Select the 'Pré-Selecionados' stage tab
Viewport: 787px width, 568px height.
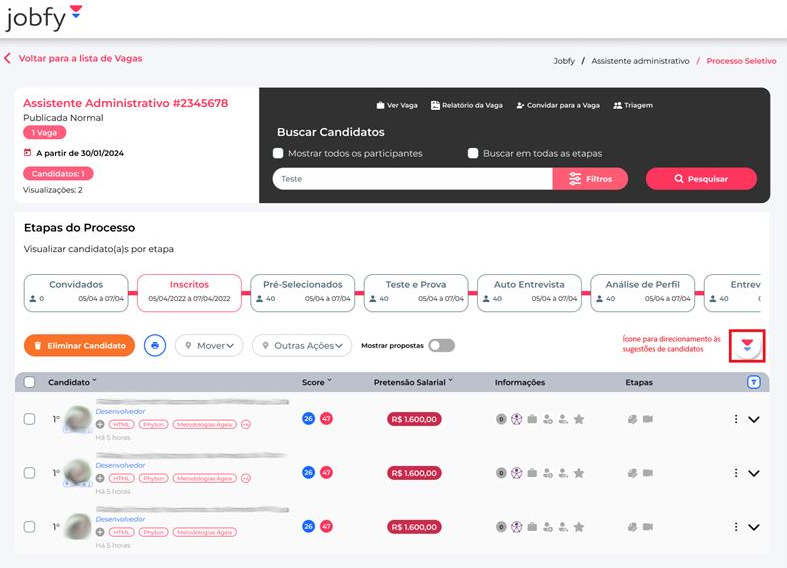pos(302,290)
